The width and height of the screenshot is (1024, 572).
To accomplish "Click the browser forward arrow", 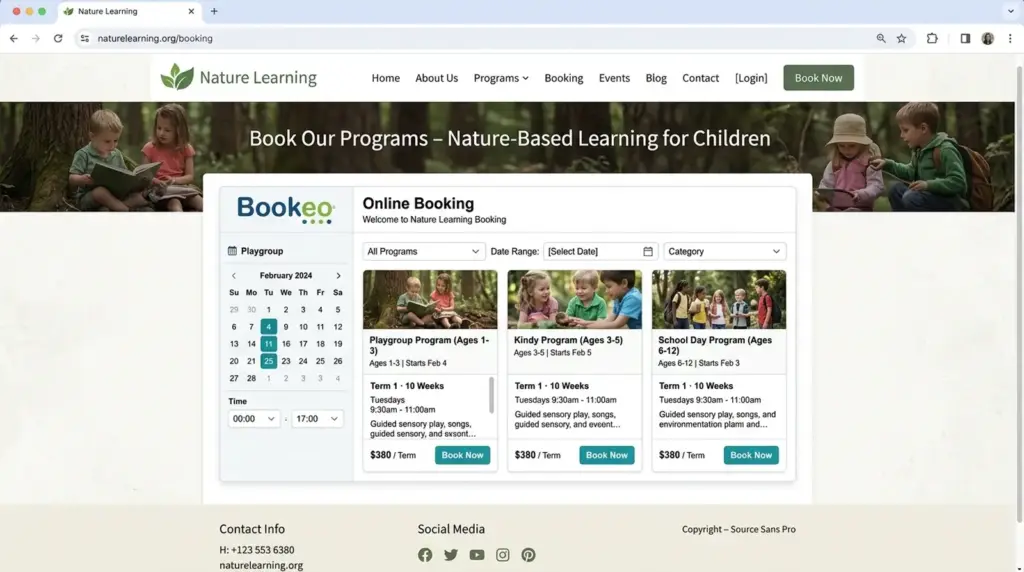I will 36,39.
